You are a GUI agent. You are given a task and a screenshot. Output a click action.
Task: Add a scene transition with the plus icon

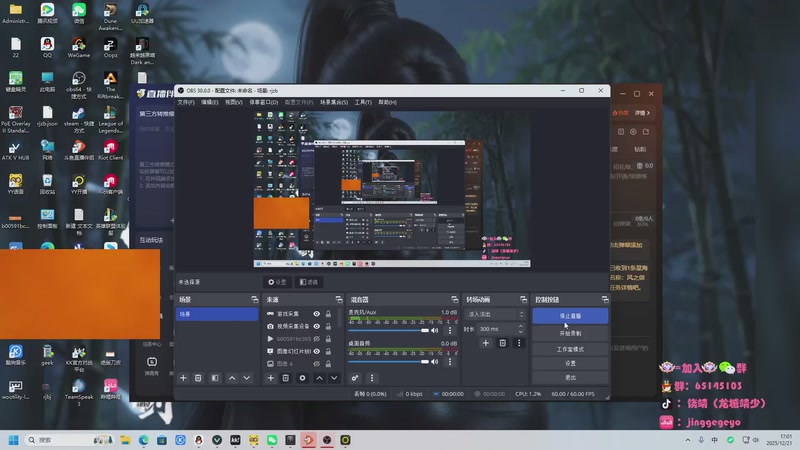486,343
